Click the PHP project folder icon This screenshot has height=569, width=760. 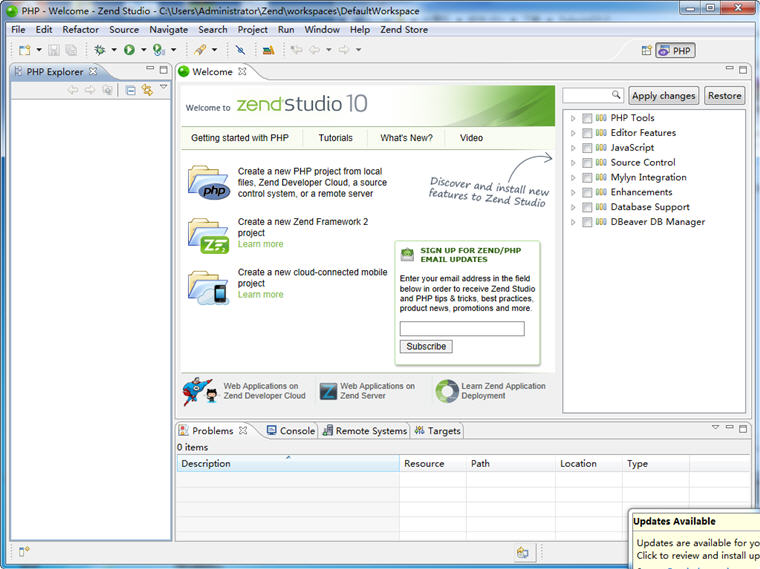(208, 182)
